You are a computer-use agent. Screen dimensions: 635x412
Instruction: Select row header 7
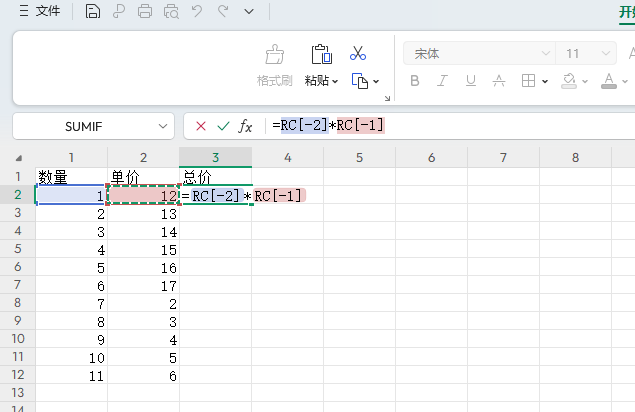pyautogui.click(x=17, y=285)
